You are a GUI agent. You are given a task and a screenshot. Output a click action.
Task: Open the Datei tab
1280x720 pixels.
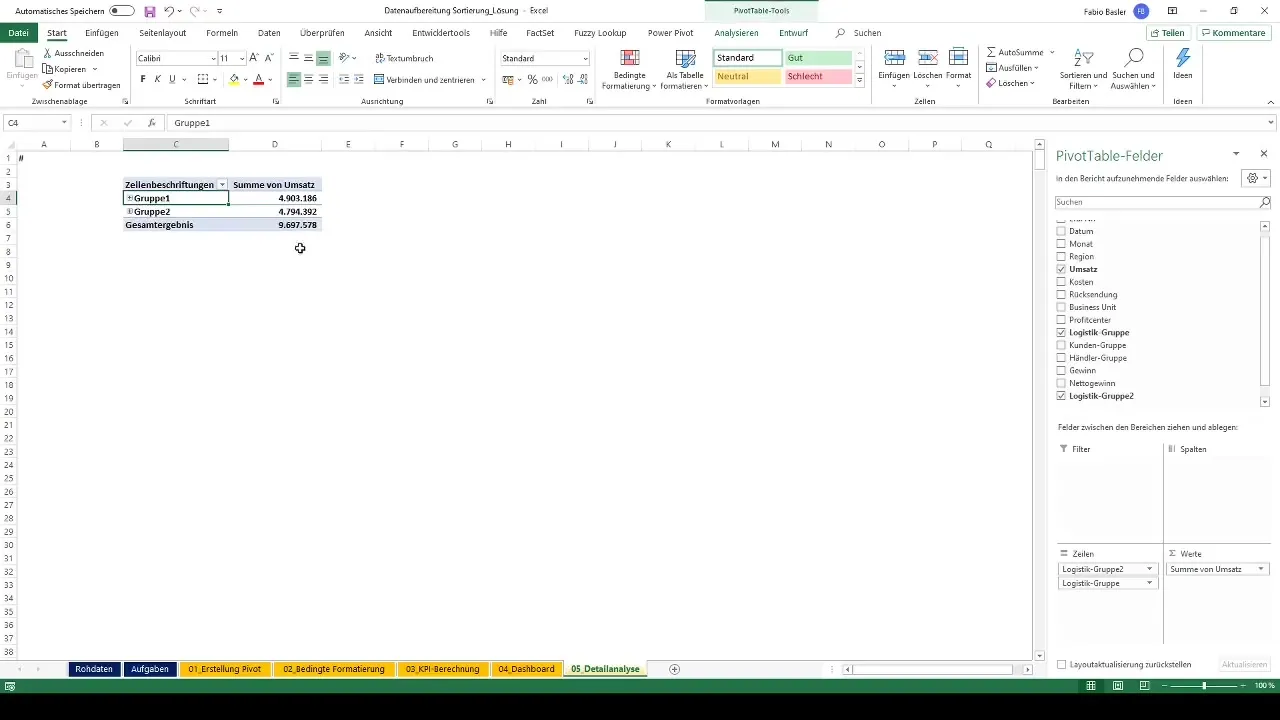click(18, 33)
